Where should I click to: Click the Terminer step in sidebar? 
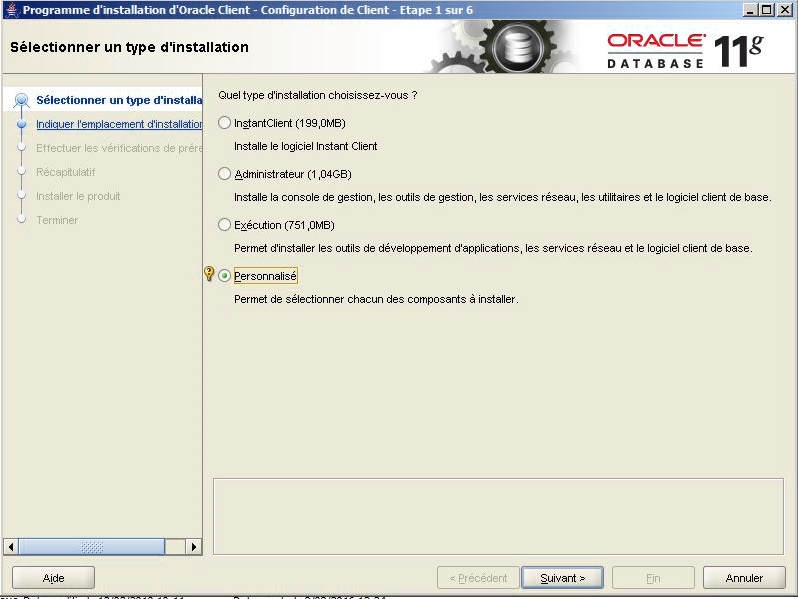point(57,220)
